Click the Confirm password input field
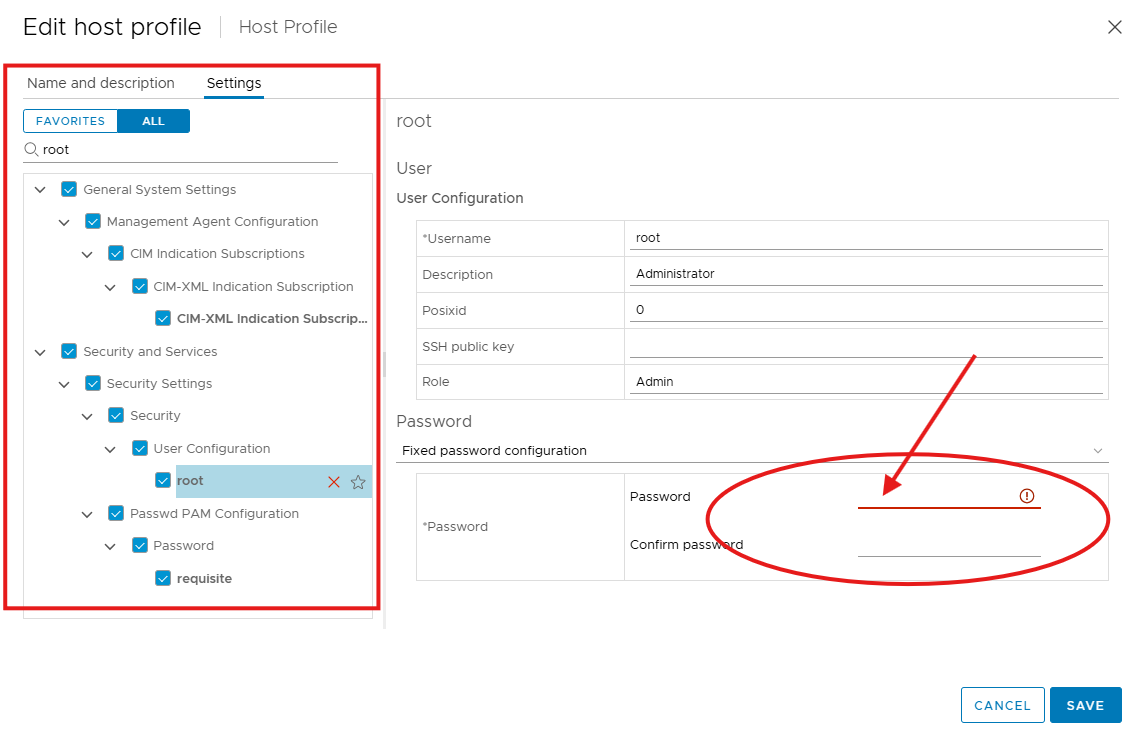The height and width of the screenshot is (731, 1141). 948,545
